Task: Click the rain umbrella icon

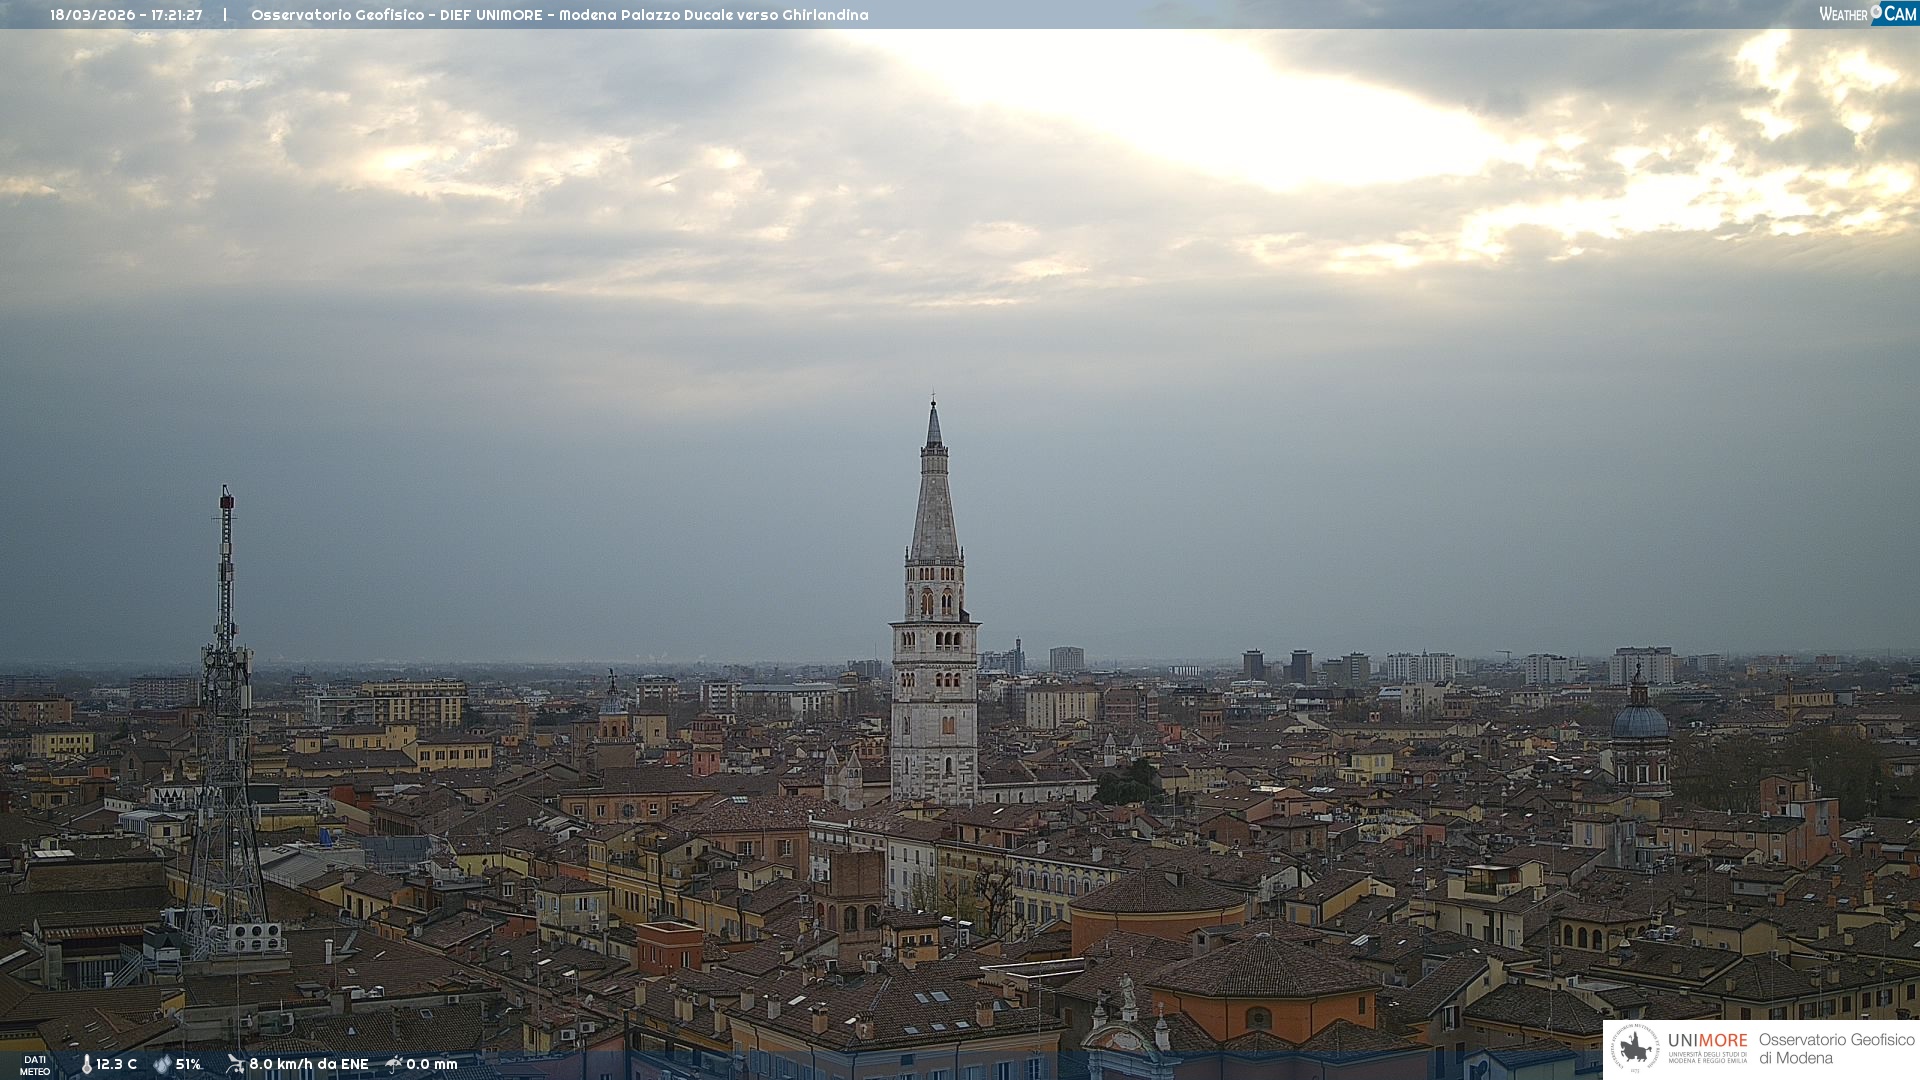Action: (x=394, y=1064)
